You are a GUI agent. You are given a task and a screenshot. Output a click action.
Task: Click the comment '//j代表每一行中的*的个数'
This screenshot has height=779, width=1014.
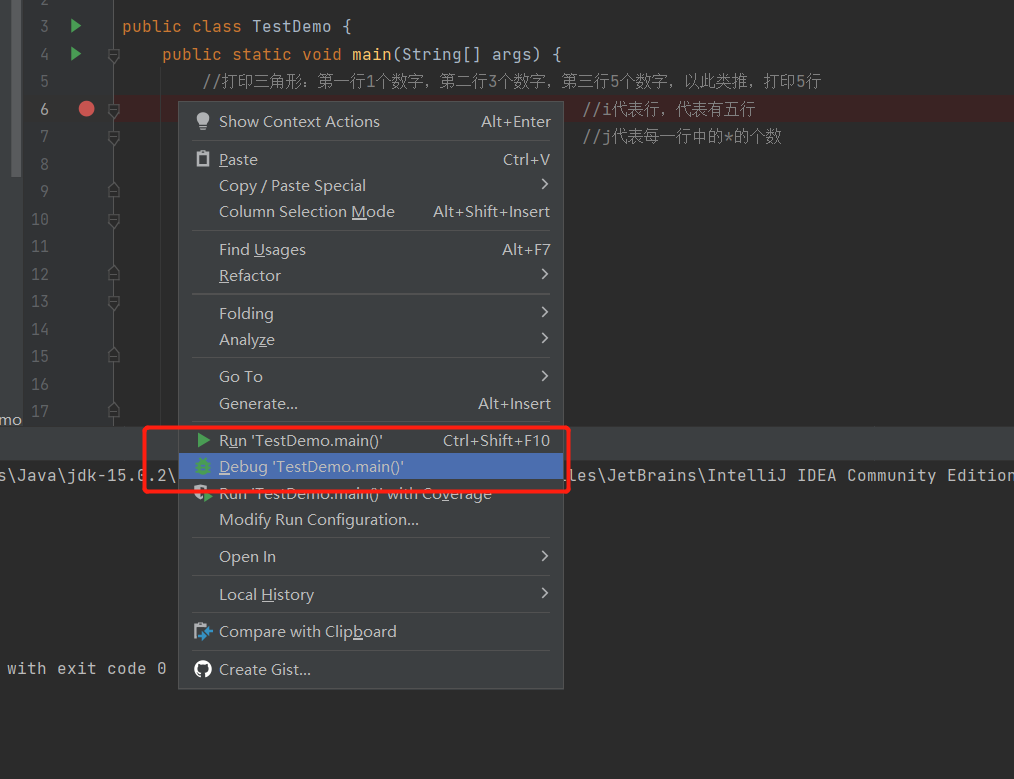click(x=682, y=136)
